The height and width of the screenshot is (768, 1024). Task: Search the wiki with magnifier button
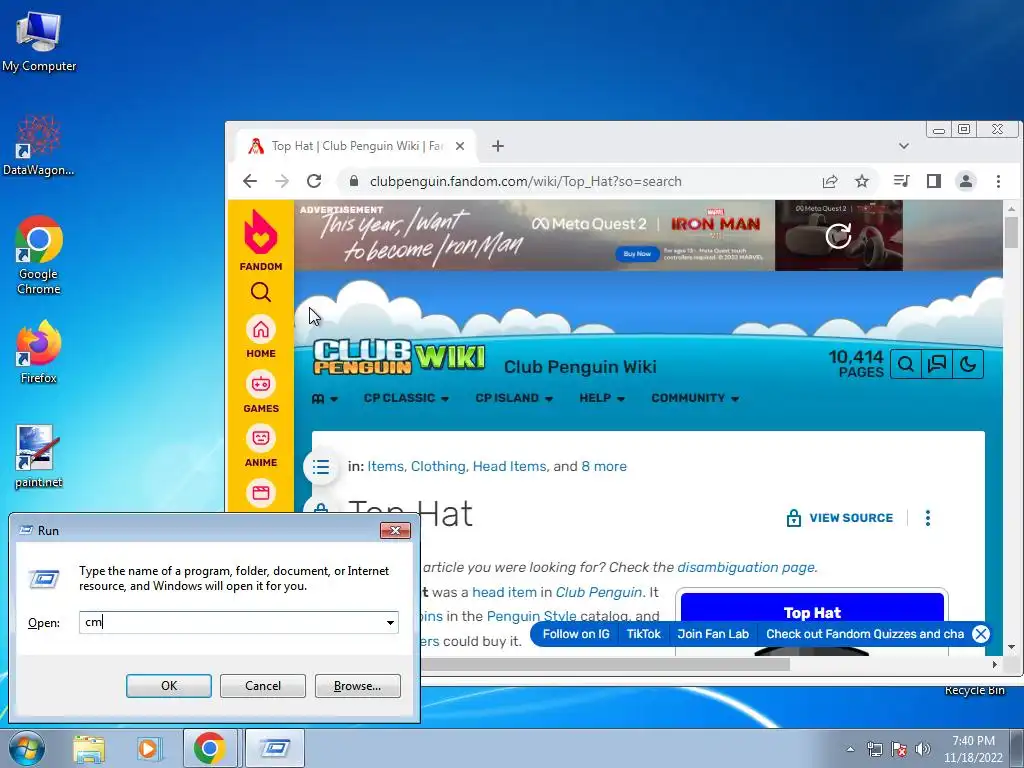(906, 364)
